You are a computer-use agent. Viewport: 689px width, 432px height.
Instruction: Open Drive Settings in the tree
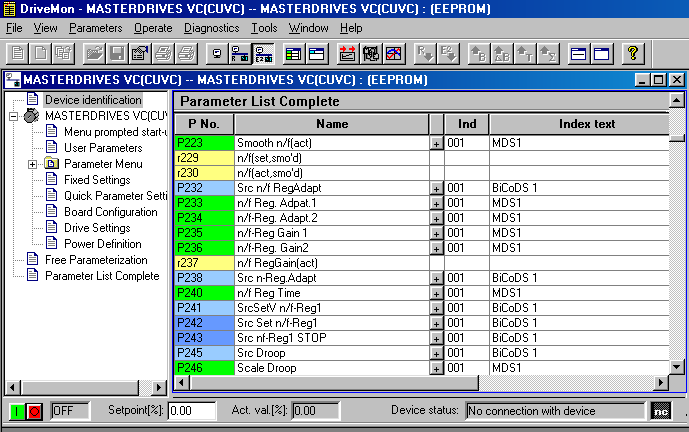tap(97, 228)
